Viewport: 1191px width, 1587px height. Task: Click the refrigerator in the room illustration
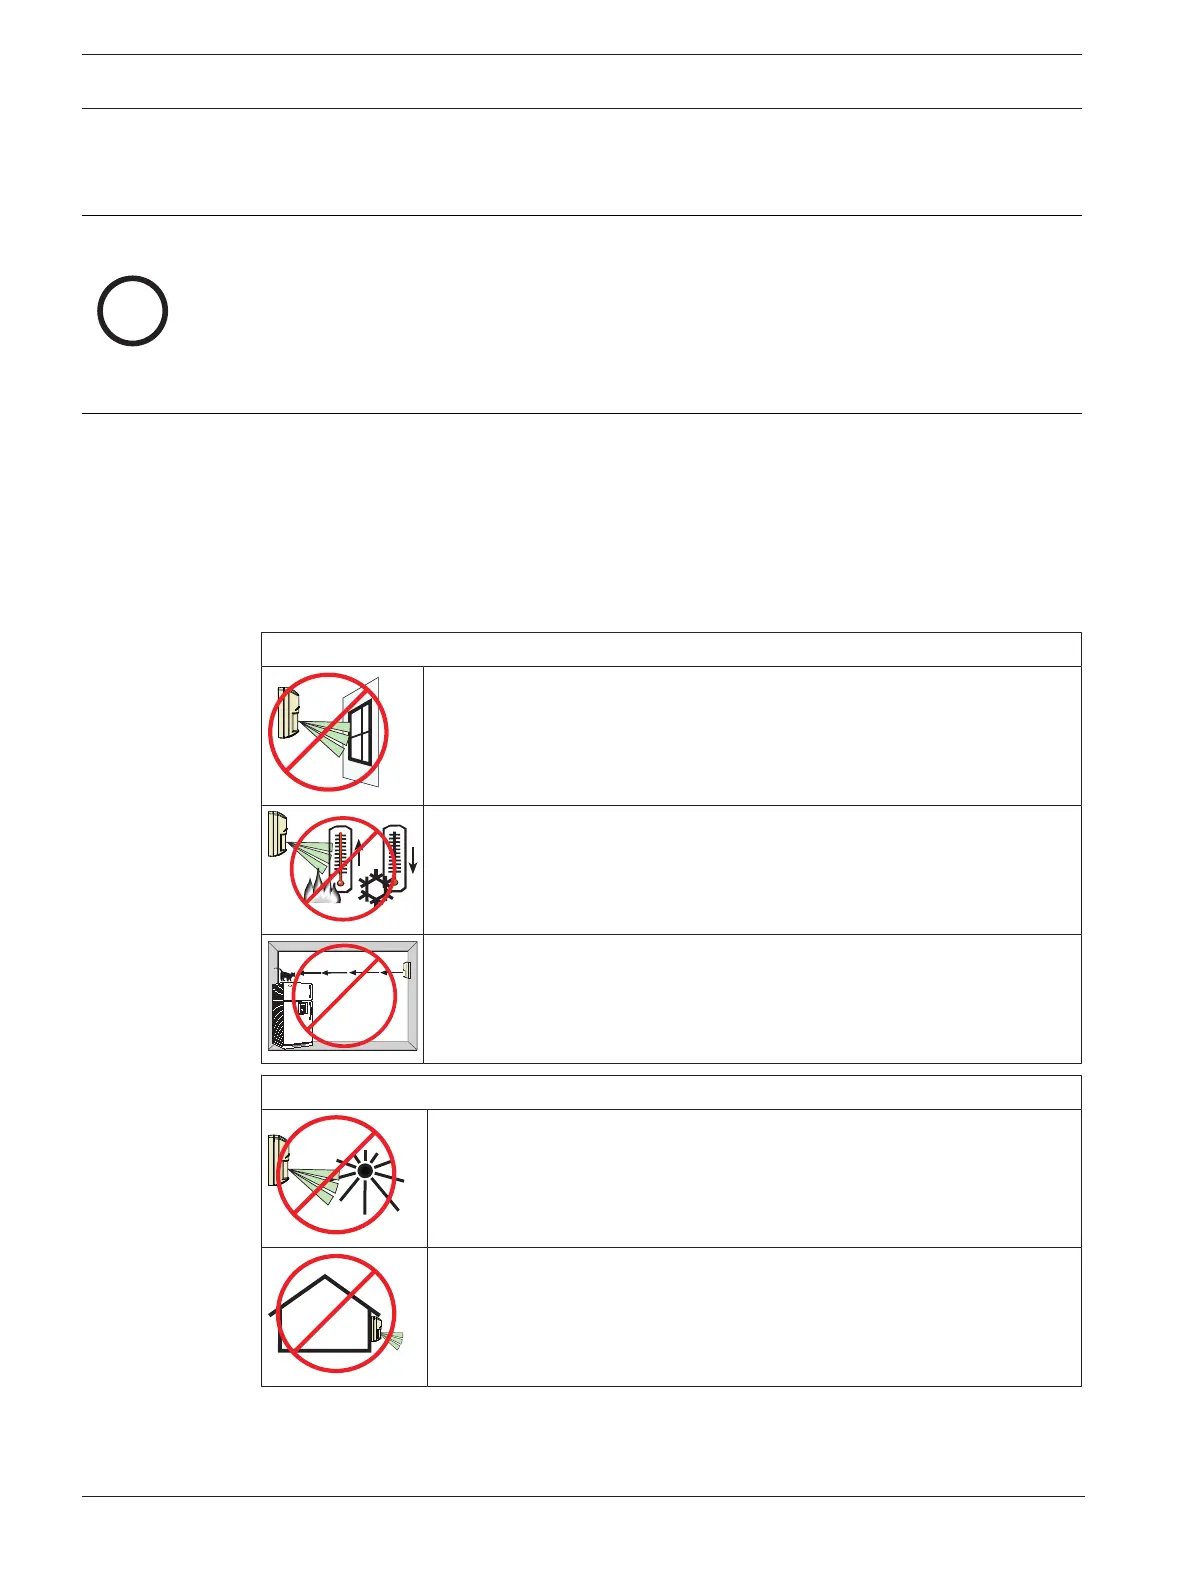coord(294,1014)
